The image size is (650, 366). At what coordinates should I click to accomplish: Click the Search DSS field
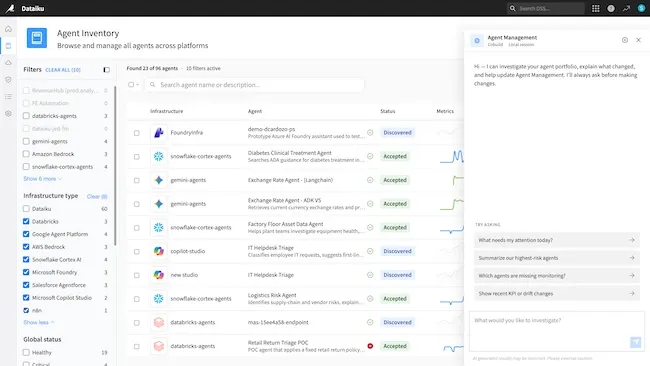[x=546, y=8]
